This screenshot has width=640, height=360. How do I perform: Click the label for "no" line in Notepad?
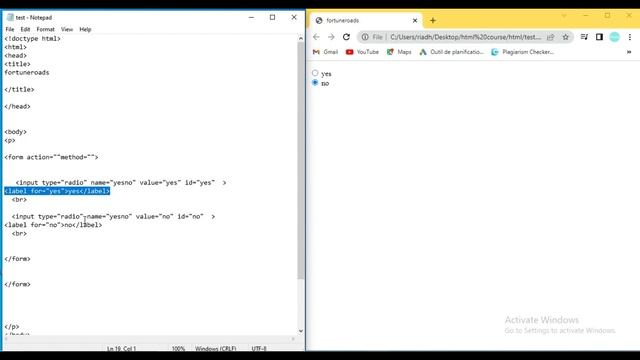coord(53,225)
